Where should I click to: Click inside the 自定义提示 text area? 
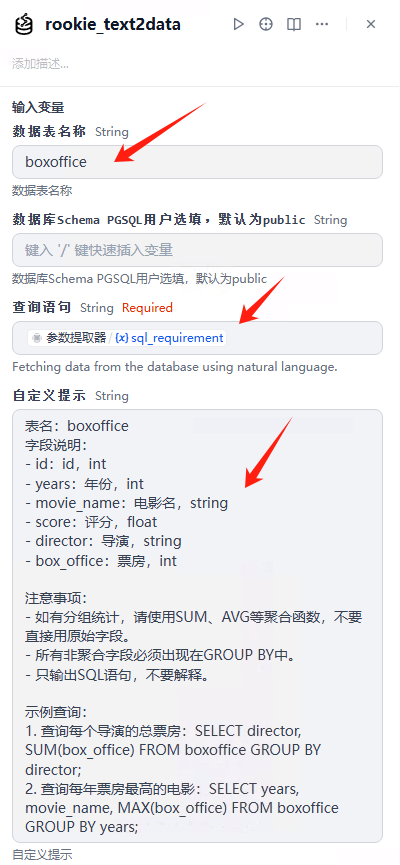(198, 626)
